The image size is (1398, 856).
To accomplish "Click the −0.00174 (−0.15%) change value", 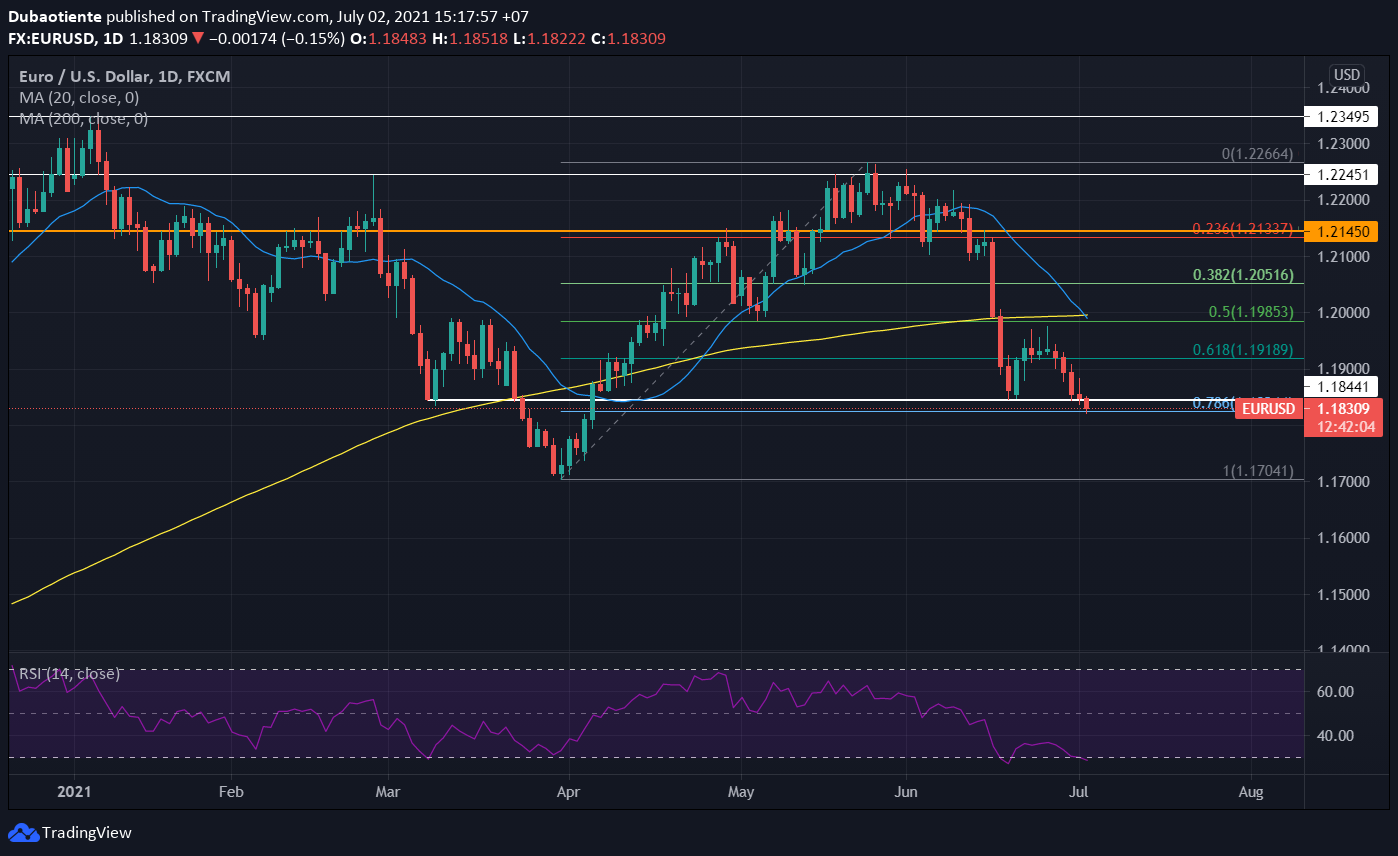I will coord(277,38).
